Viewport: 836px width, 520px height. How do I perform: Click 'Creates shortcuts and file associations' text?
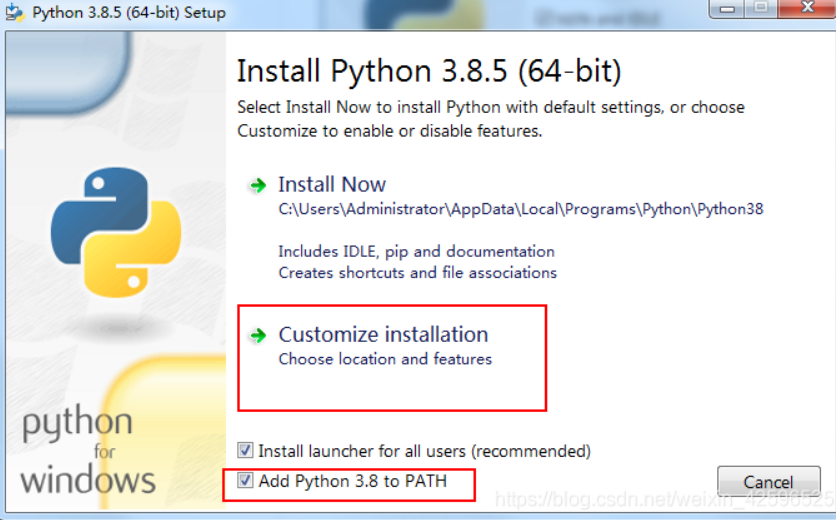(x=417, y=273)
